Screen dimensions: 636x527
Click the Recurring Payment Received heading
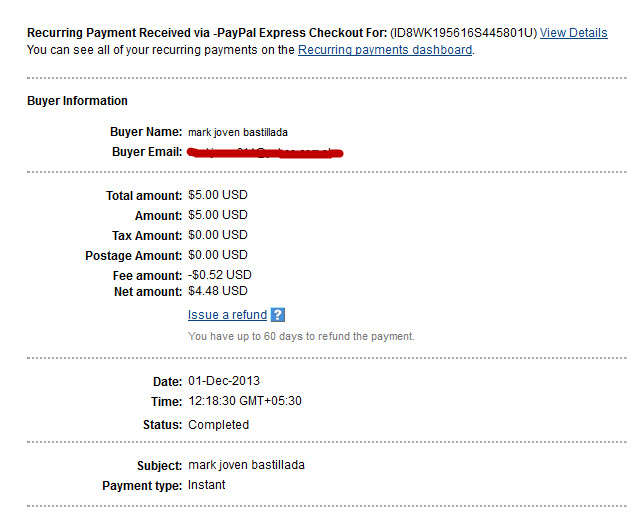tap(207, 33)
